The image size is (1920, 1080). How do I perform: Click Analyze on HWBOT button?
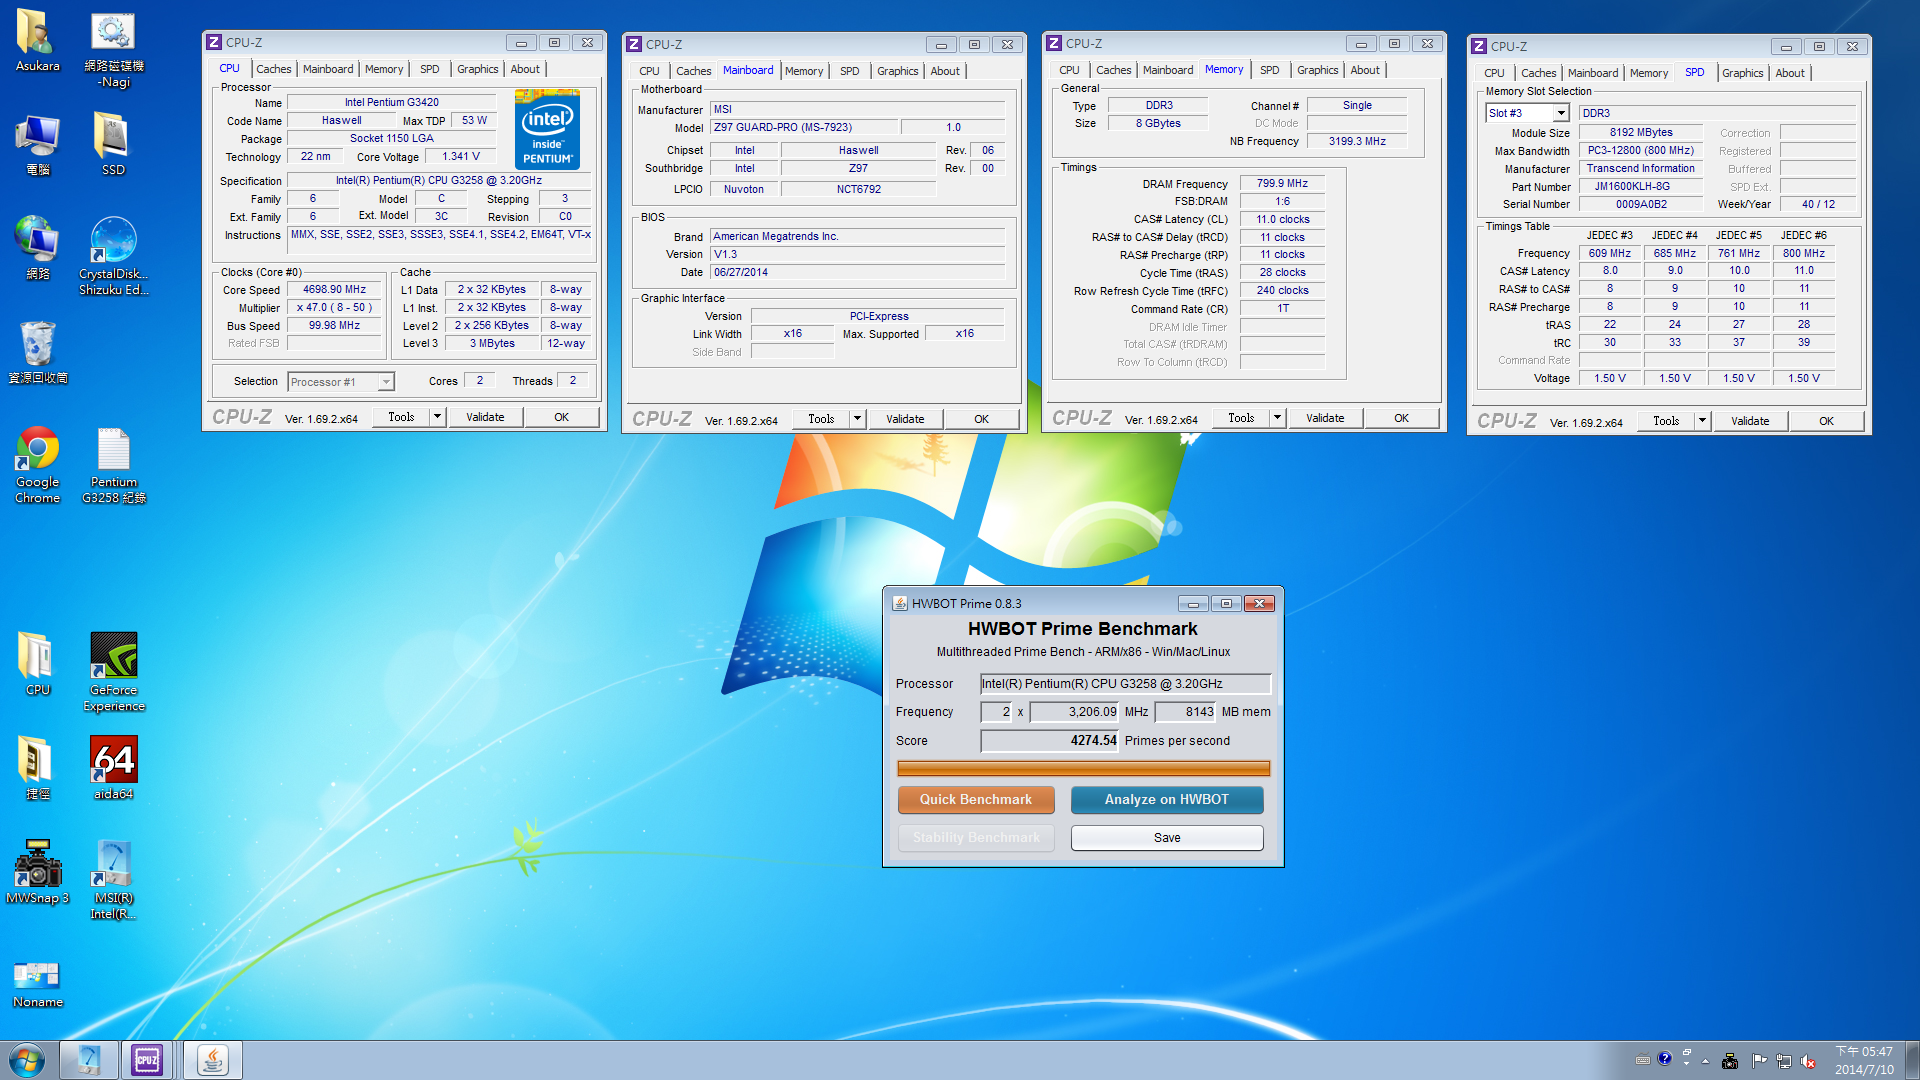coord(1167,799)
